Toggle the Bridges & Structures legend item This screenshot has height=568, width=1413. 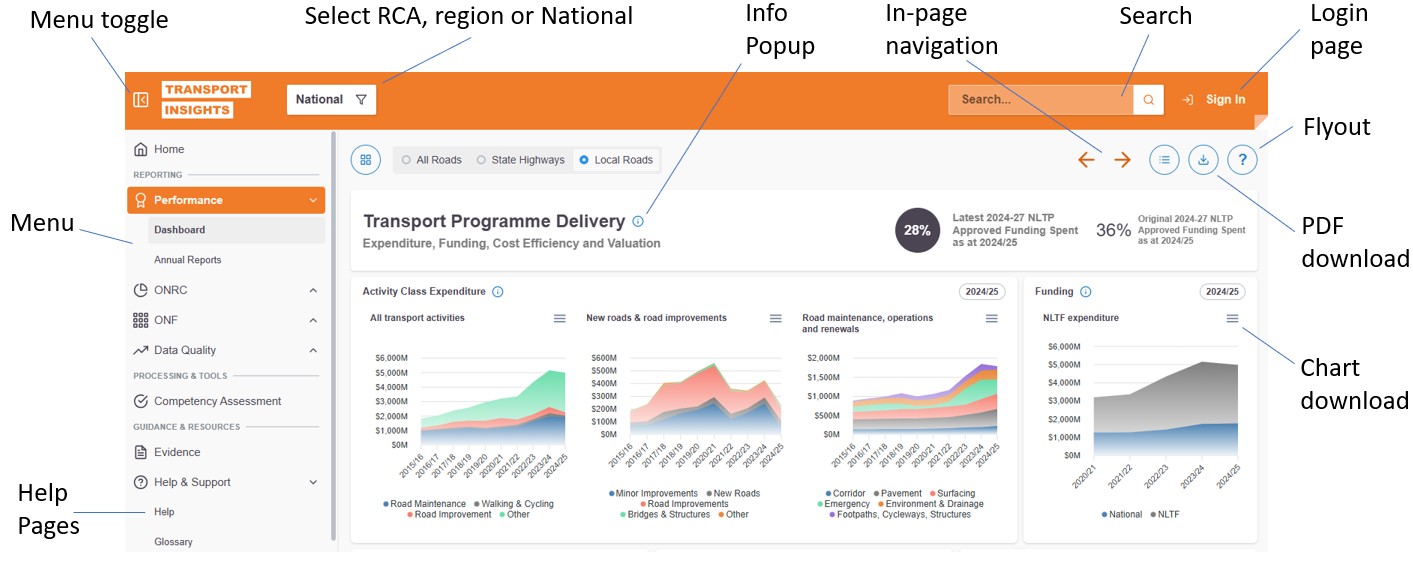pos(666,514)
